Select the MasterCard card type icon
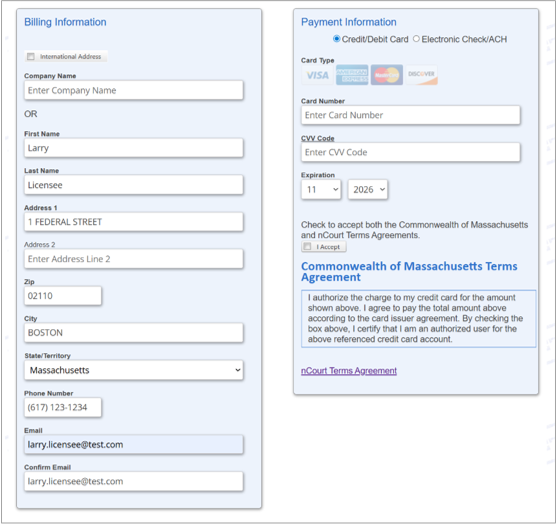Viewport: 557px width, 524px height. pos(387,75)
